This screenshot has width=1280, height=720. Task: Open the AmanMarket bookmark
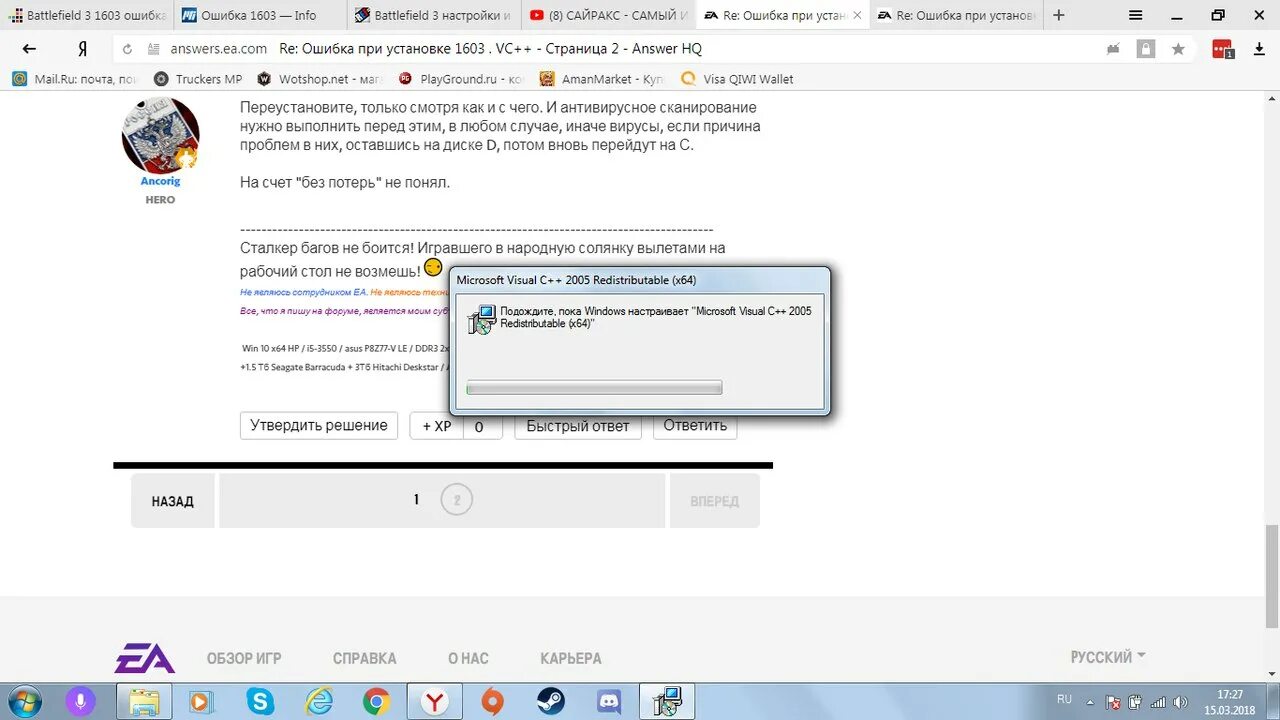click(601, 79)
